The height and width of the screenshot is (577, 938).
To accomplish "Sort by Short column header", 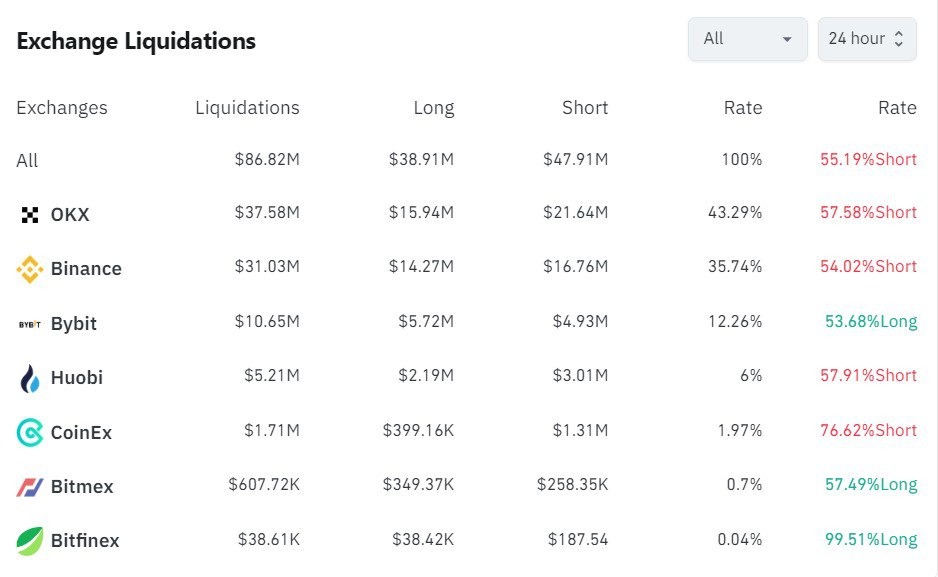I will pos(584,108).
